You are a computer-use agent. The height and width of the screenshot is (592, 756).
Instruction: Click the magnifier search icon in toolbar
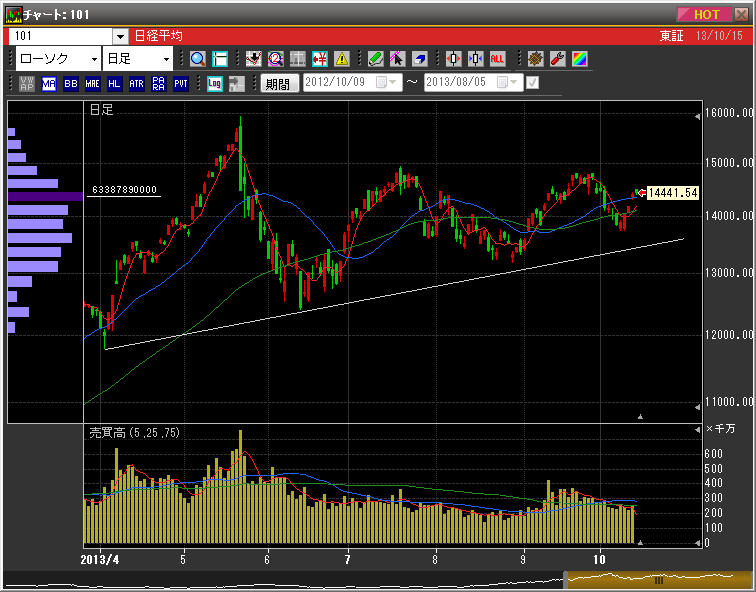click(197, 59)
